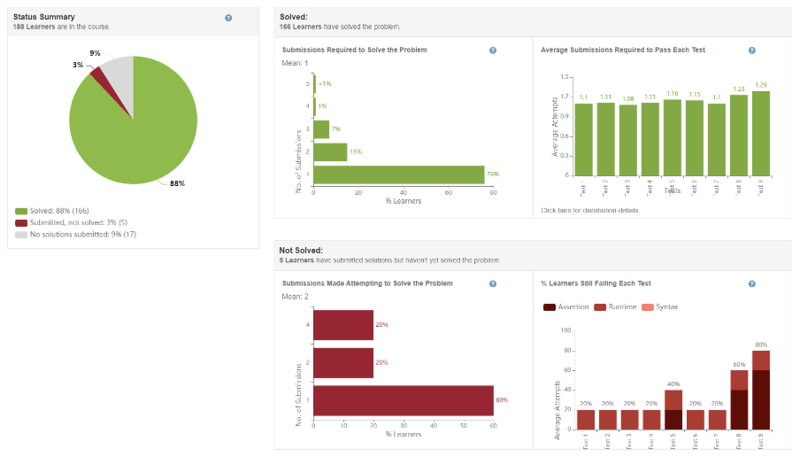The height and width of the screenshot is (457, 800).
Task: Click Test 4 bar in Still Failing chart
Action: click(x=652, y=420)
